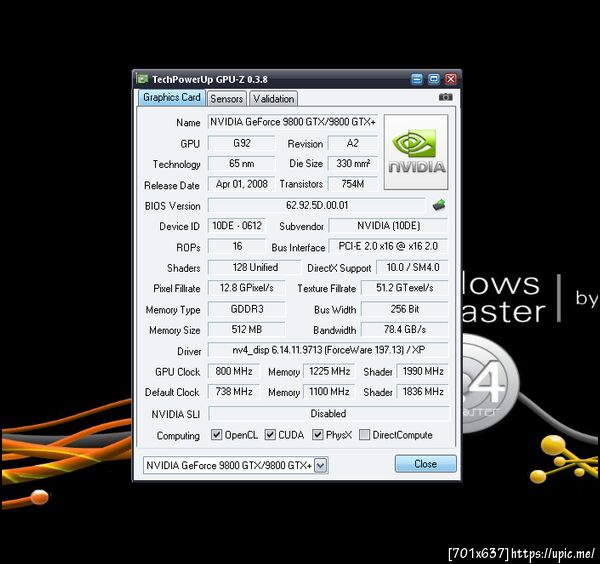Viewport: 600px width, 564px height.
Task: Click the GPU Clock field 800 MHz
Action: (233, 371)
